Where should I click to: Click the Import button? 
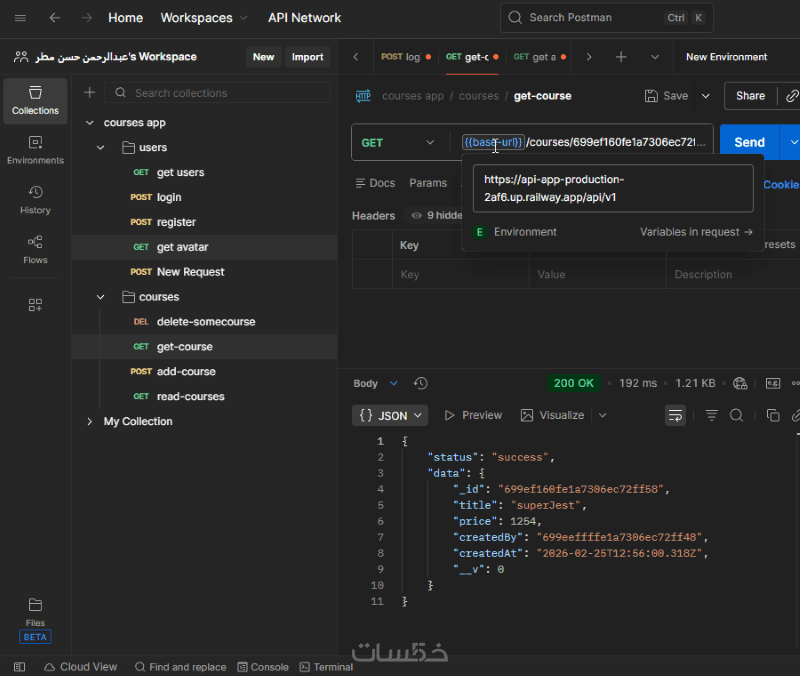pos(307,57)
